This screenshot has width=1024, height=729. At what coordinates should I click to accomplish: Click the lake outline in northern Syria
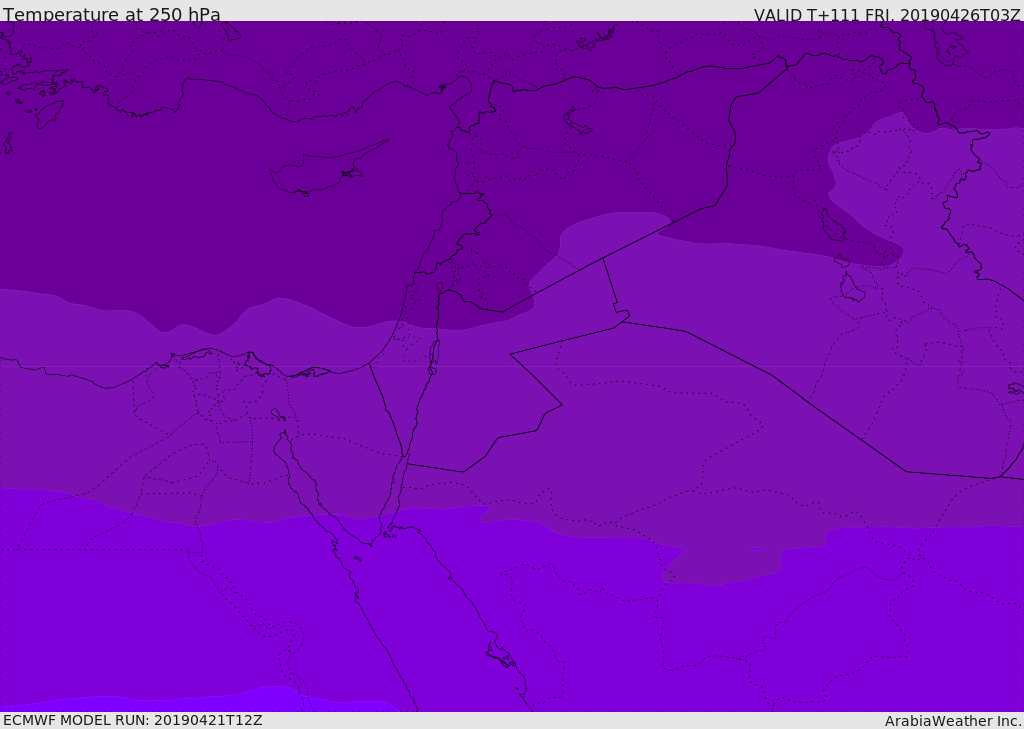click(x=577, y=120)
